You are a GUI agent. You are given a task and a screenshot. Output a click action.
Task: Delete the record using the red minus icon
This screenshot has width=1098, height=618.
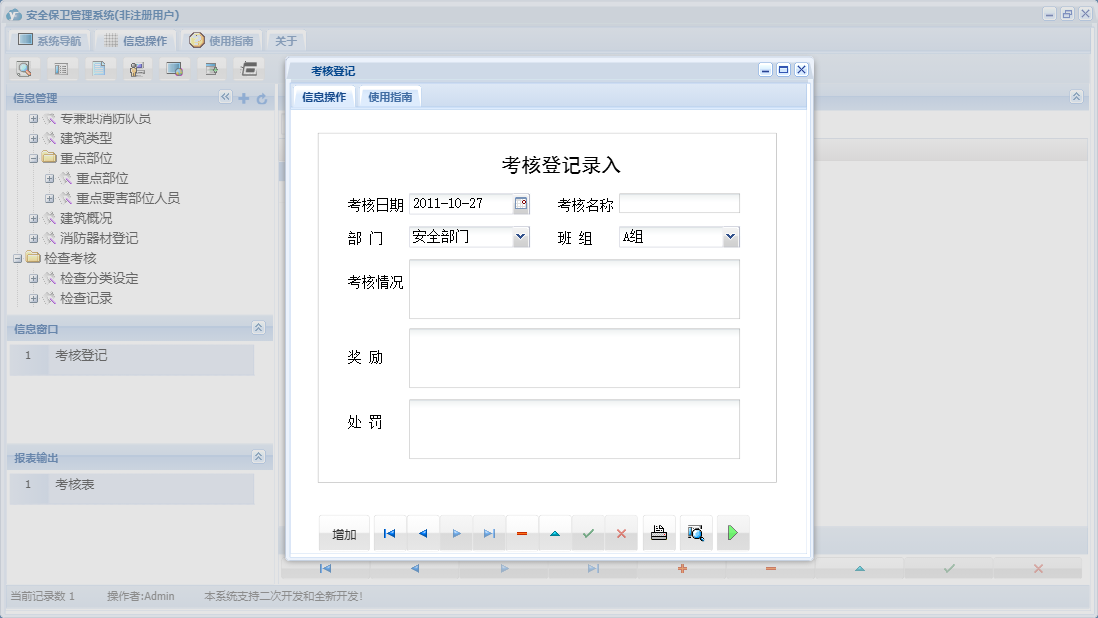(x=522, y=533)
